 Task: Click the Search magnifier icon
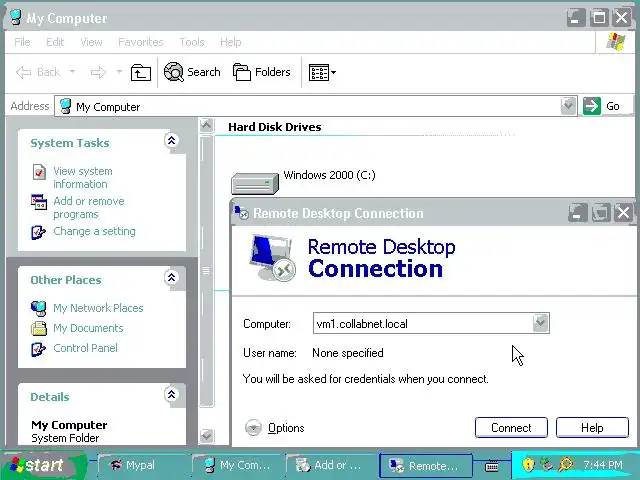click(x=174, y=72)
